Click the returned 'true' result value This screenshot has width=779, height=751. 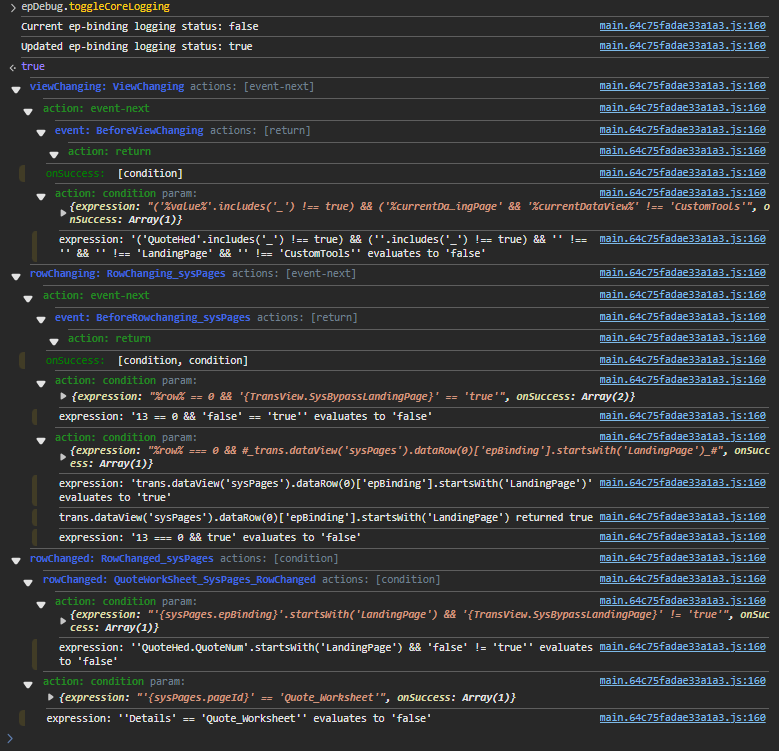(x=33, y=67)
